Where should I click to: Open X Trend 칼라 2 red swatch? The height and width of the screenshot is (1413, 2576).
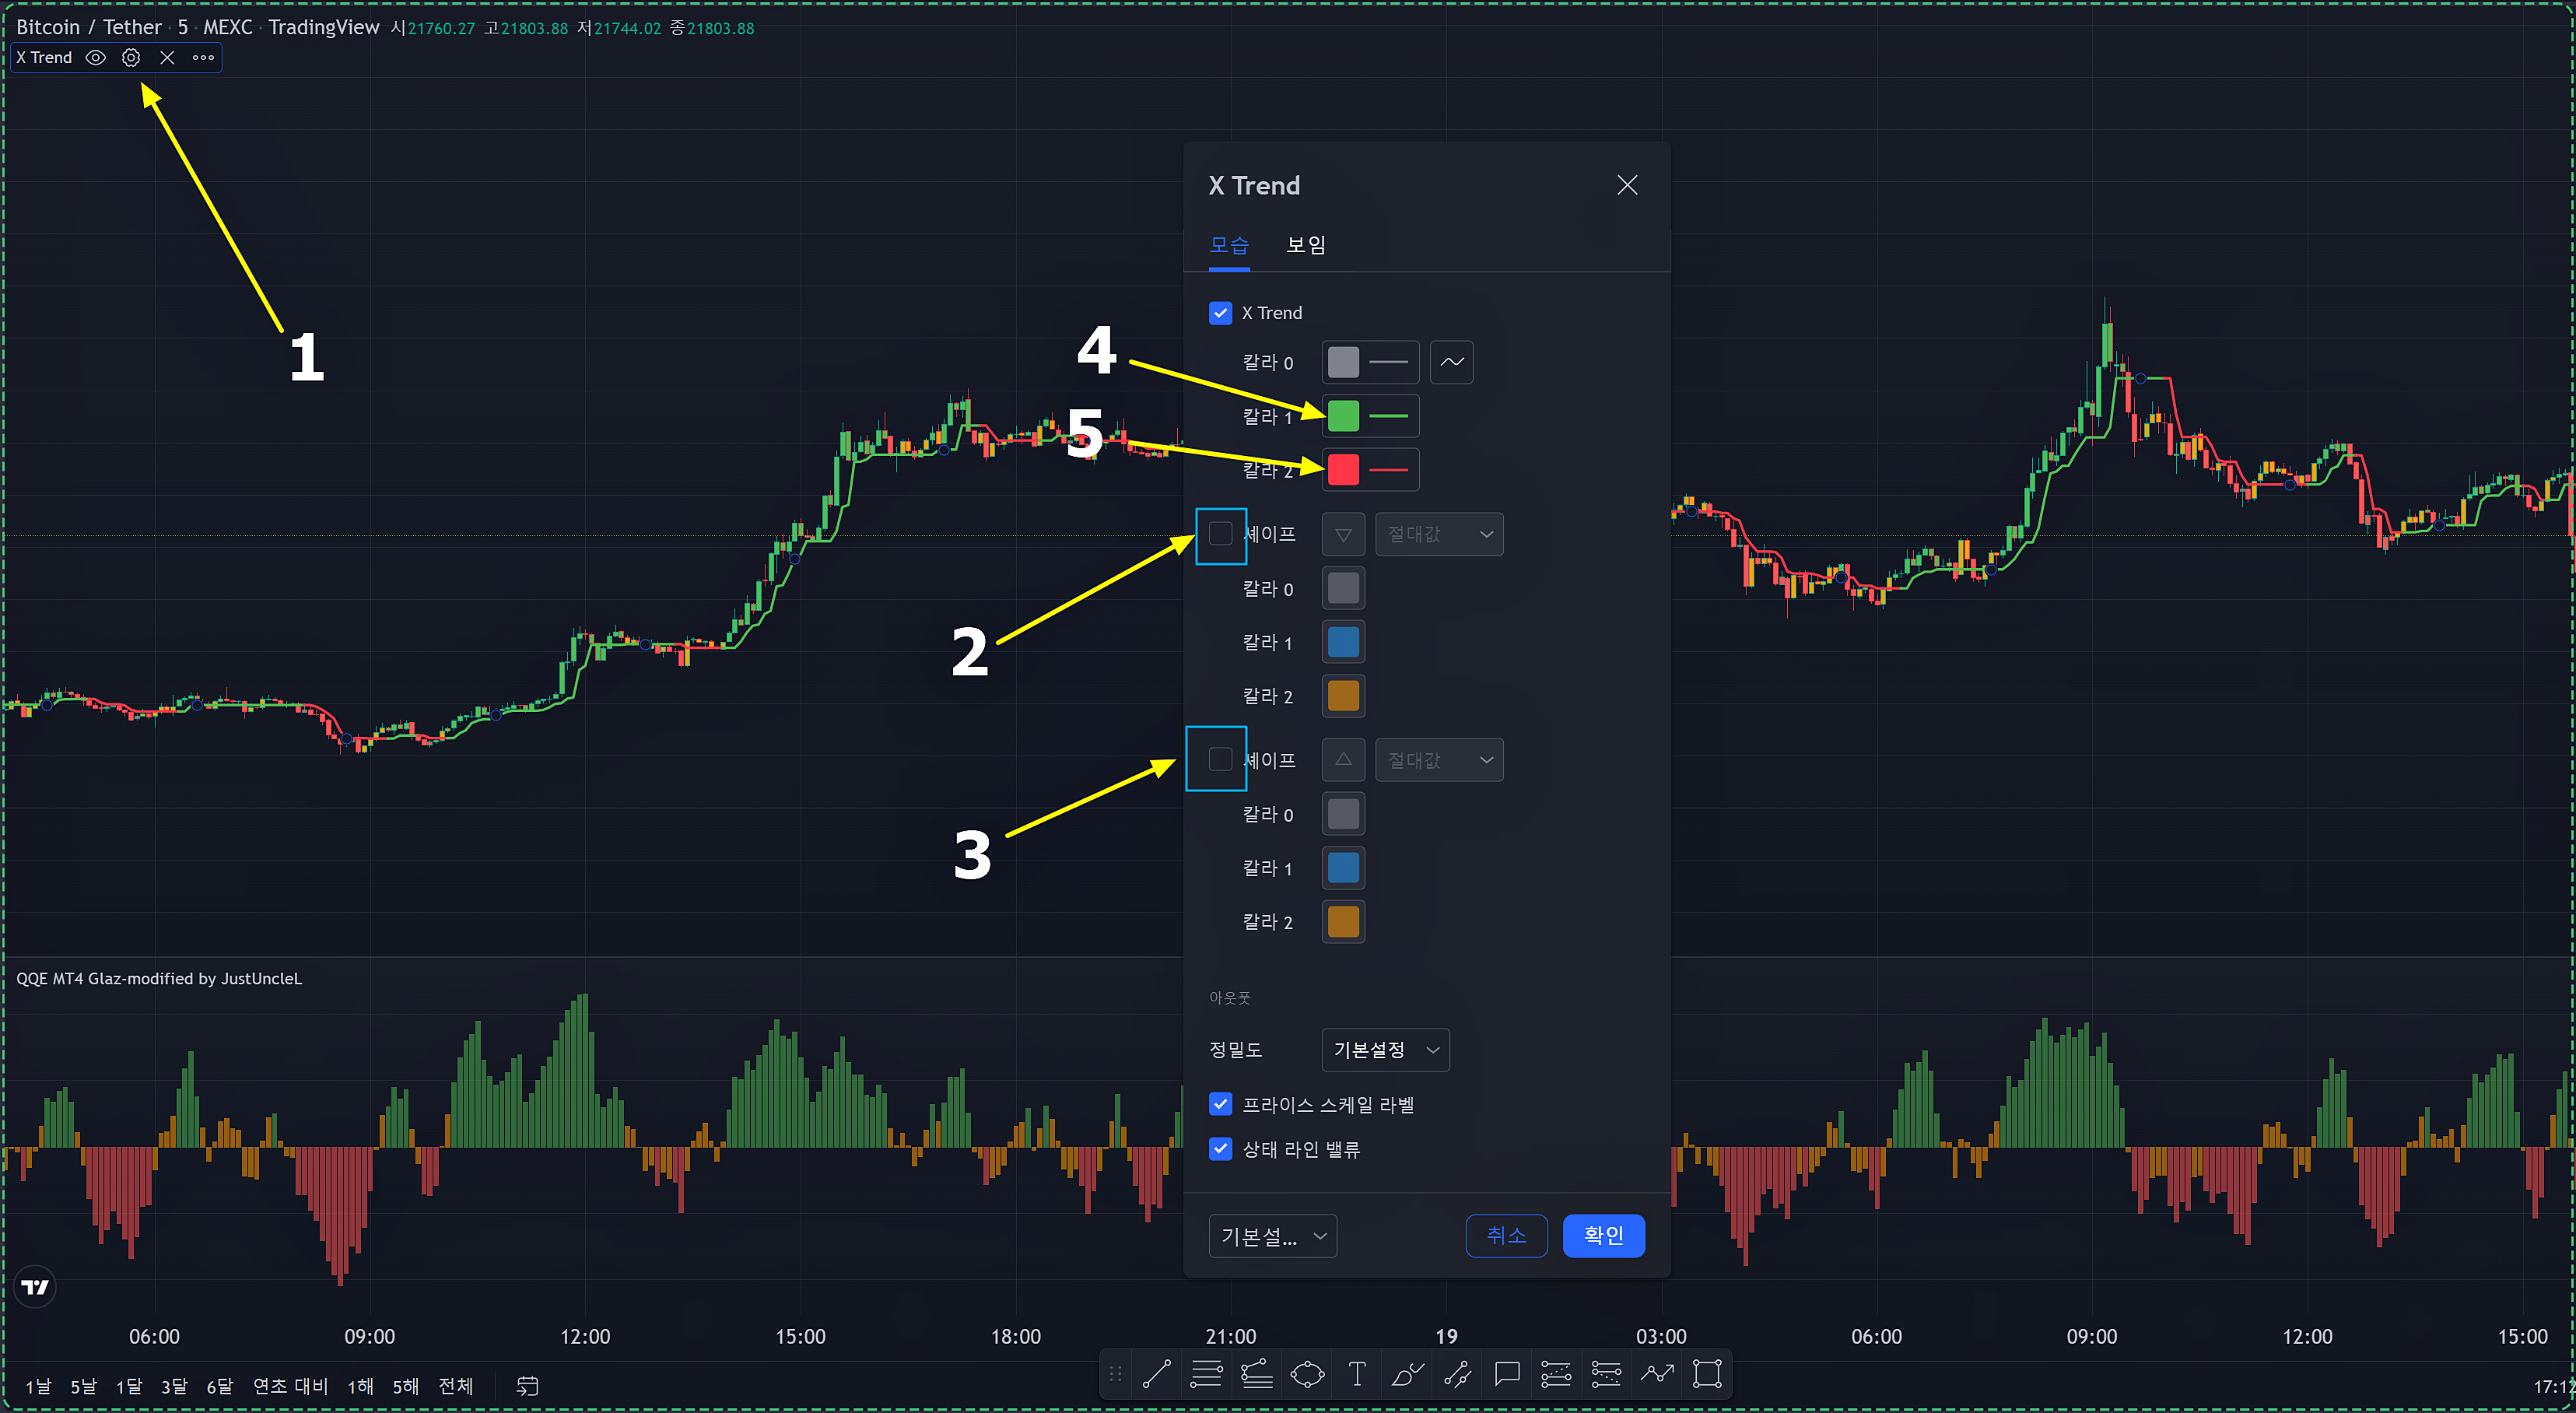pyautogui.click(x=1343, y=470)
